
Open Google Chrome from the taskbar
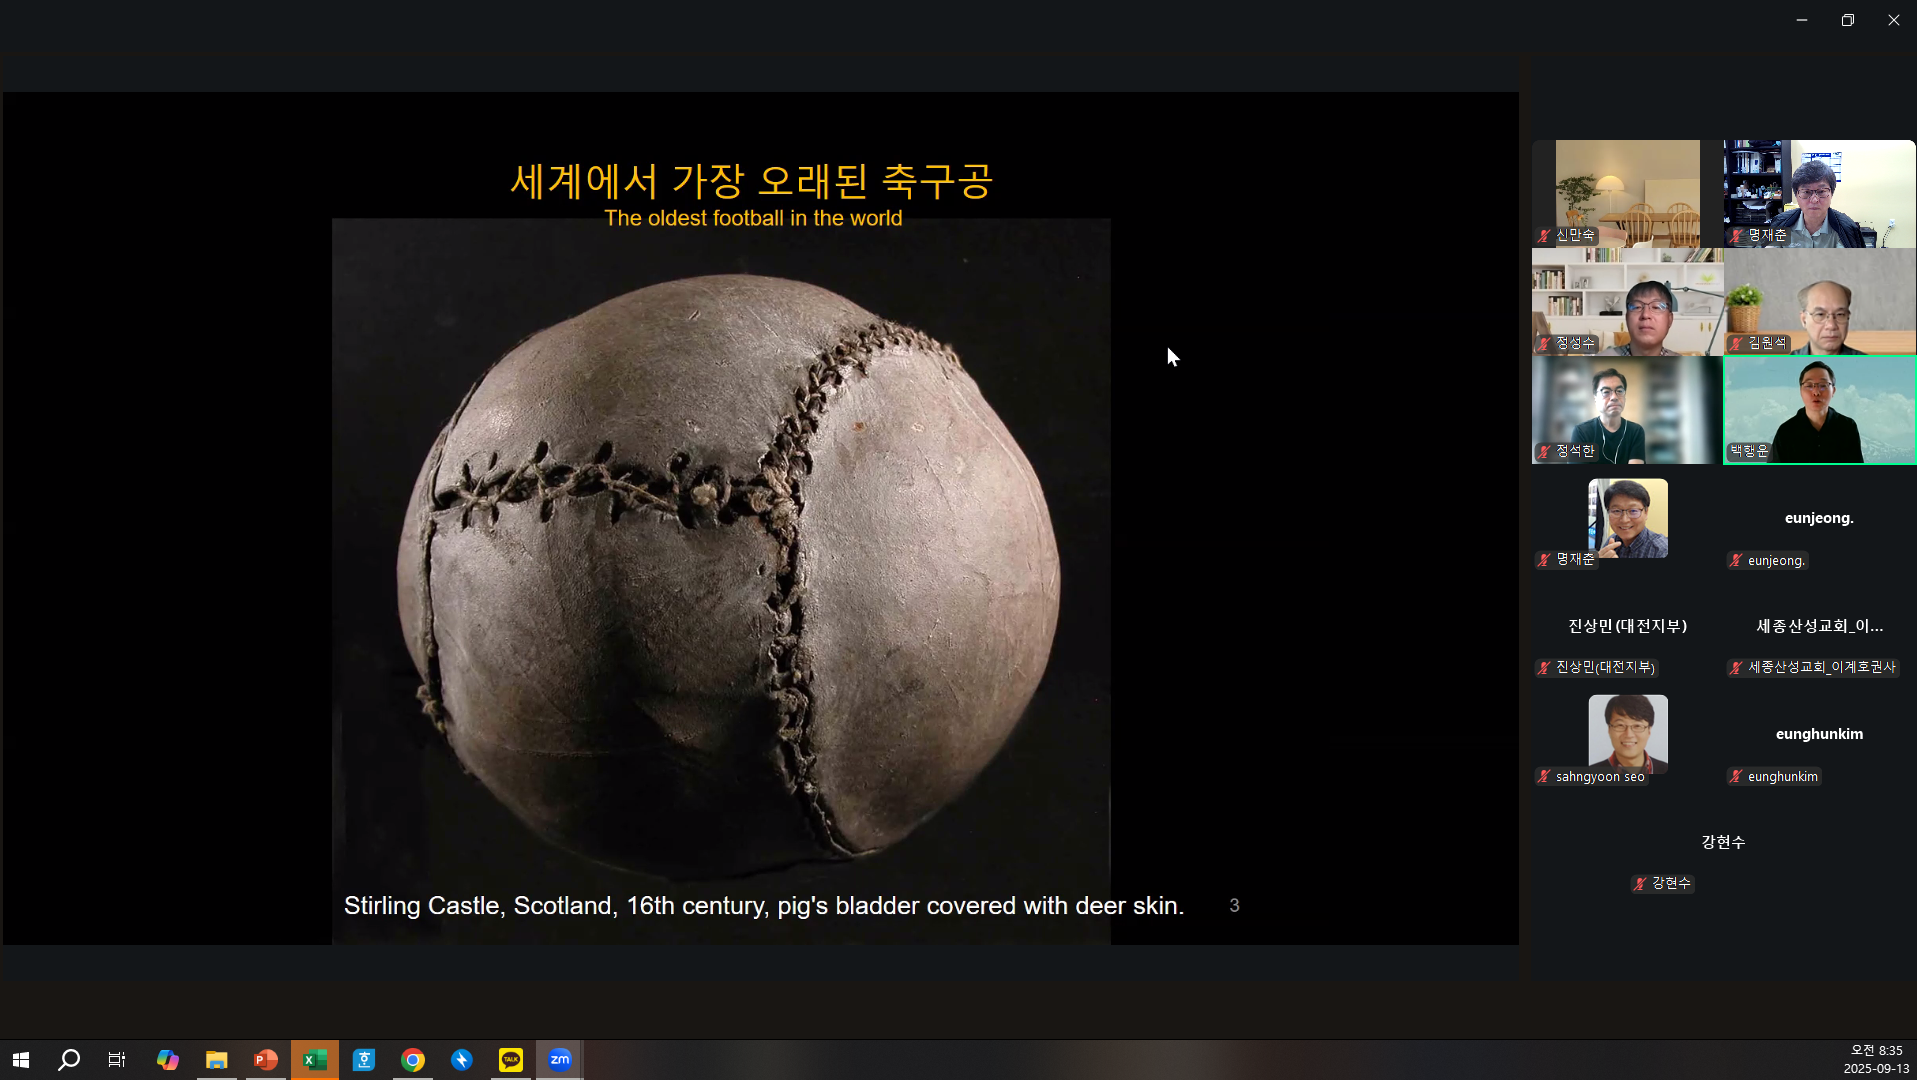[x=412, y=1059]
